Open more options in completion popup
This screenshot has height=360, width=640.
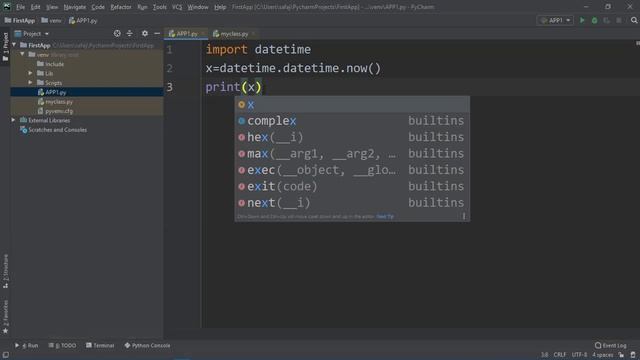[464, 216]
